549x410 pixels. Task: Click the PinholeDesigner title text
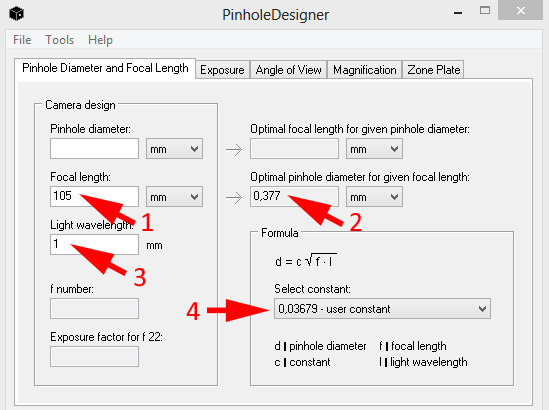click(276, 15)
